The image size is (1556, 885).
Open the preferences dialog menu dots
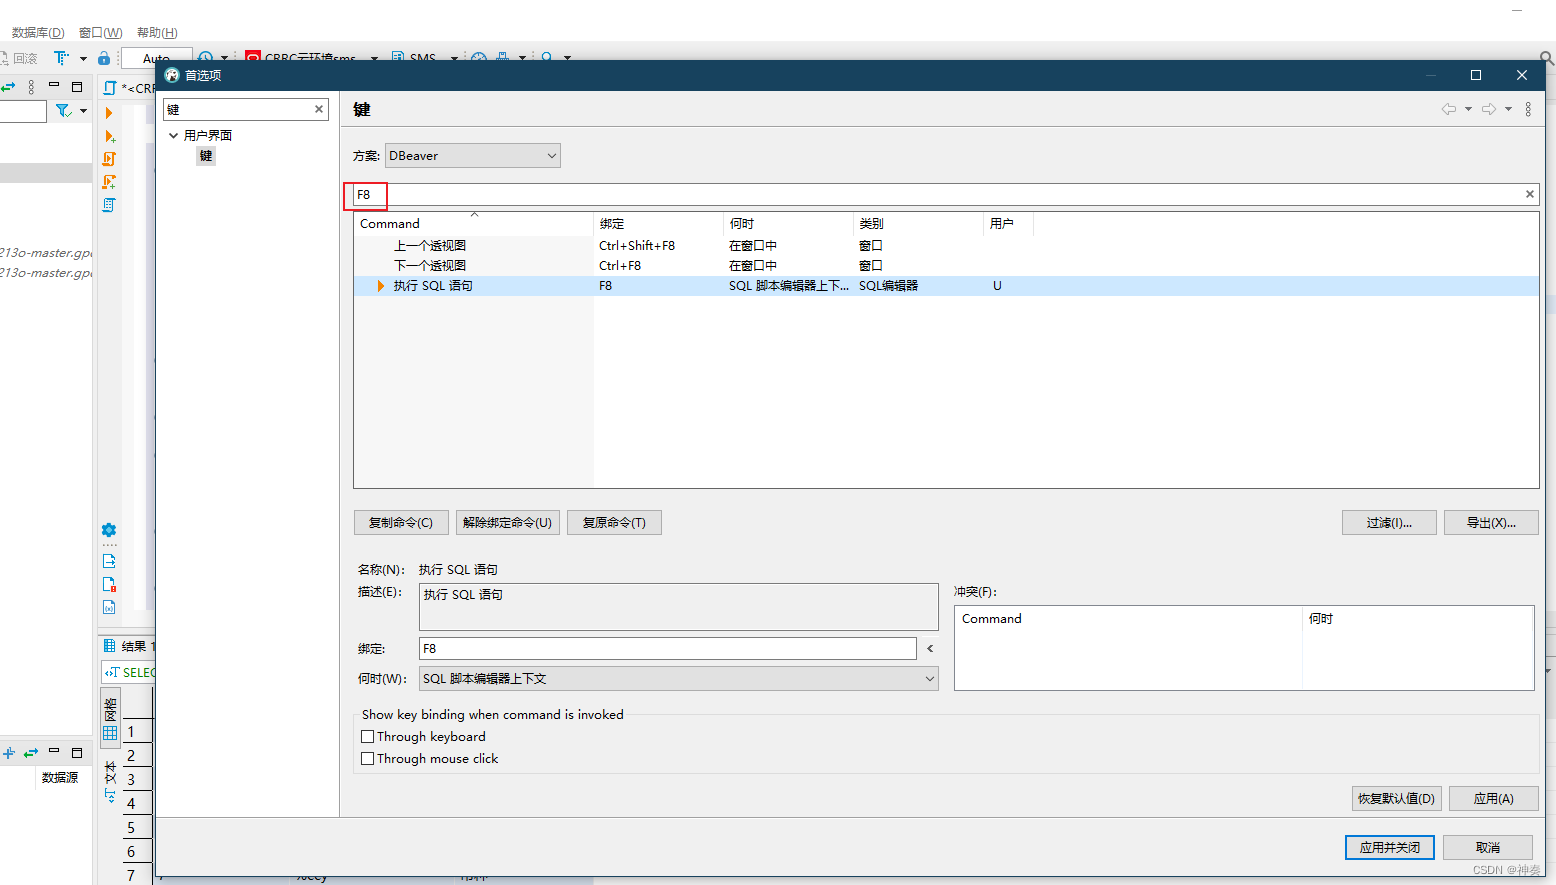(1528, 109)
